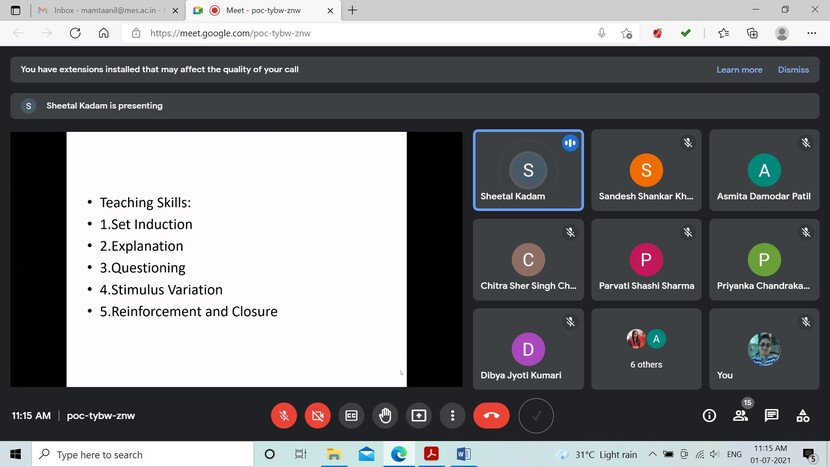Click the Present now screen-share icon
The height and width of the screenshot is (467, 830).
[419, 415]
